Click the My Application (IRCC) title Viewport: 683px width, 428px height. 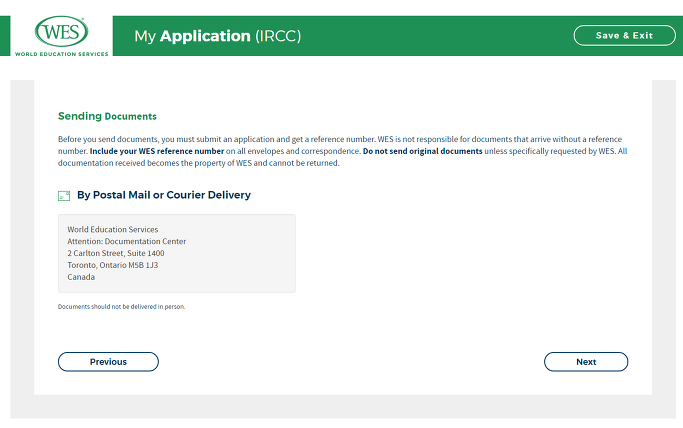[218, 36]
